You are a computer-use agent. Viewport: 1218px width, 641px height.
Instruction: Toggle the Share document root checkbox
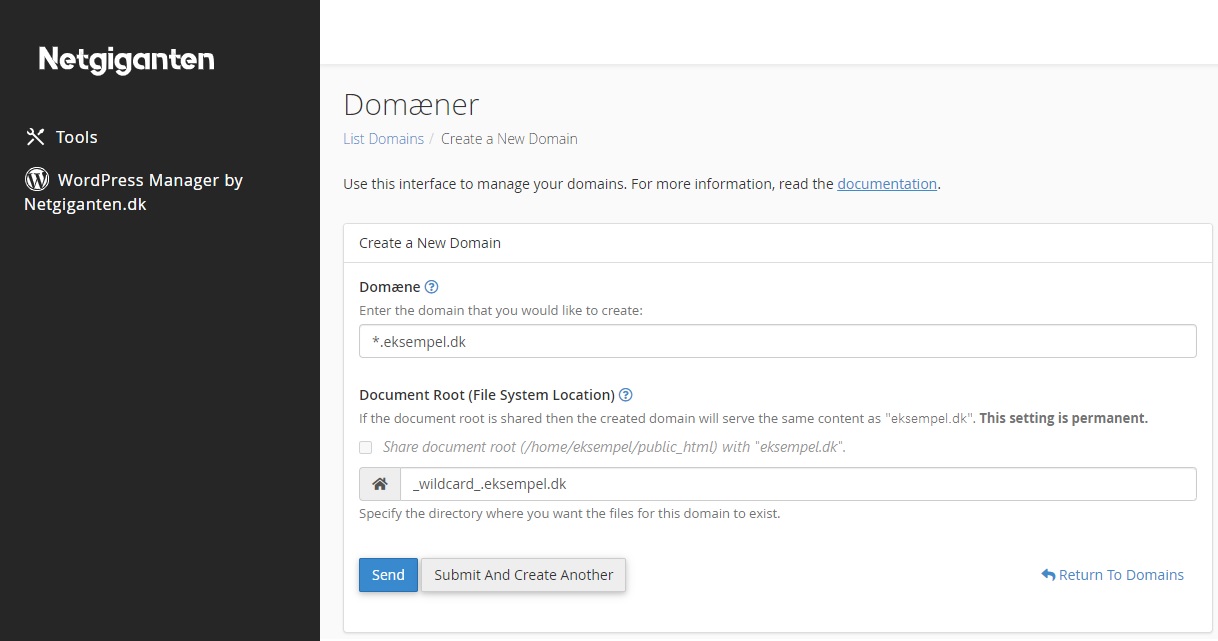(x=366, y=447)
